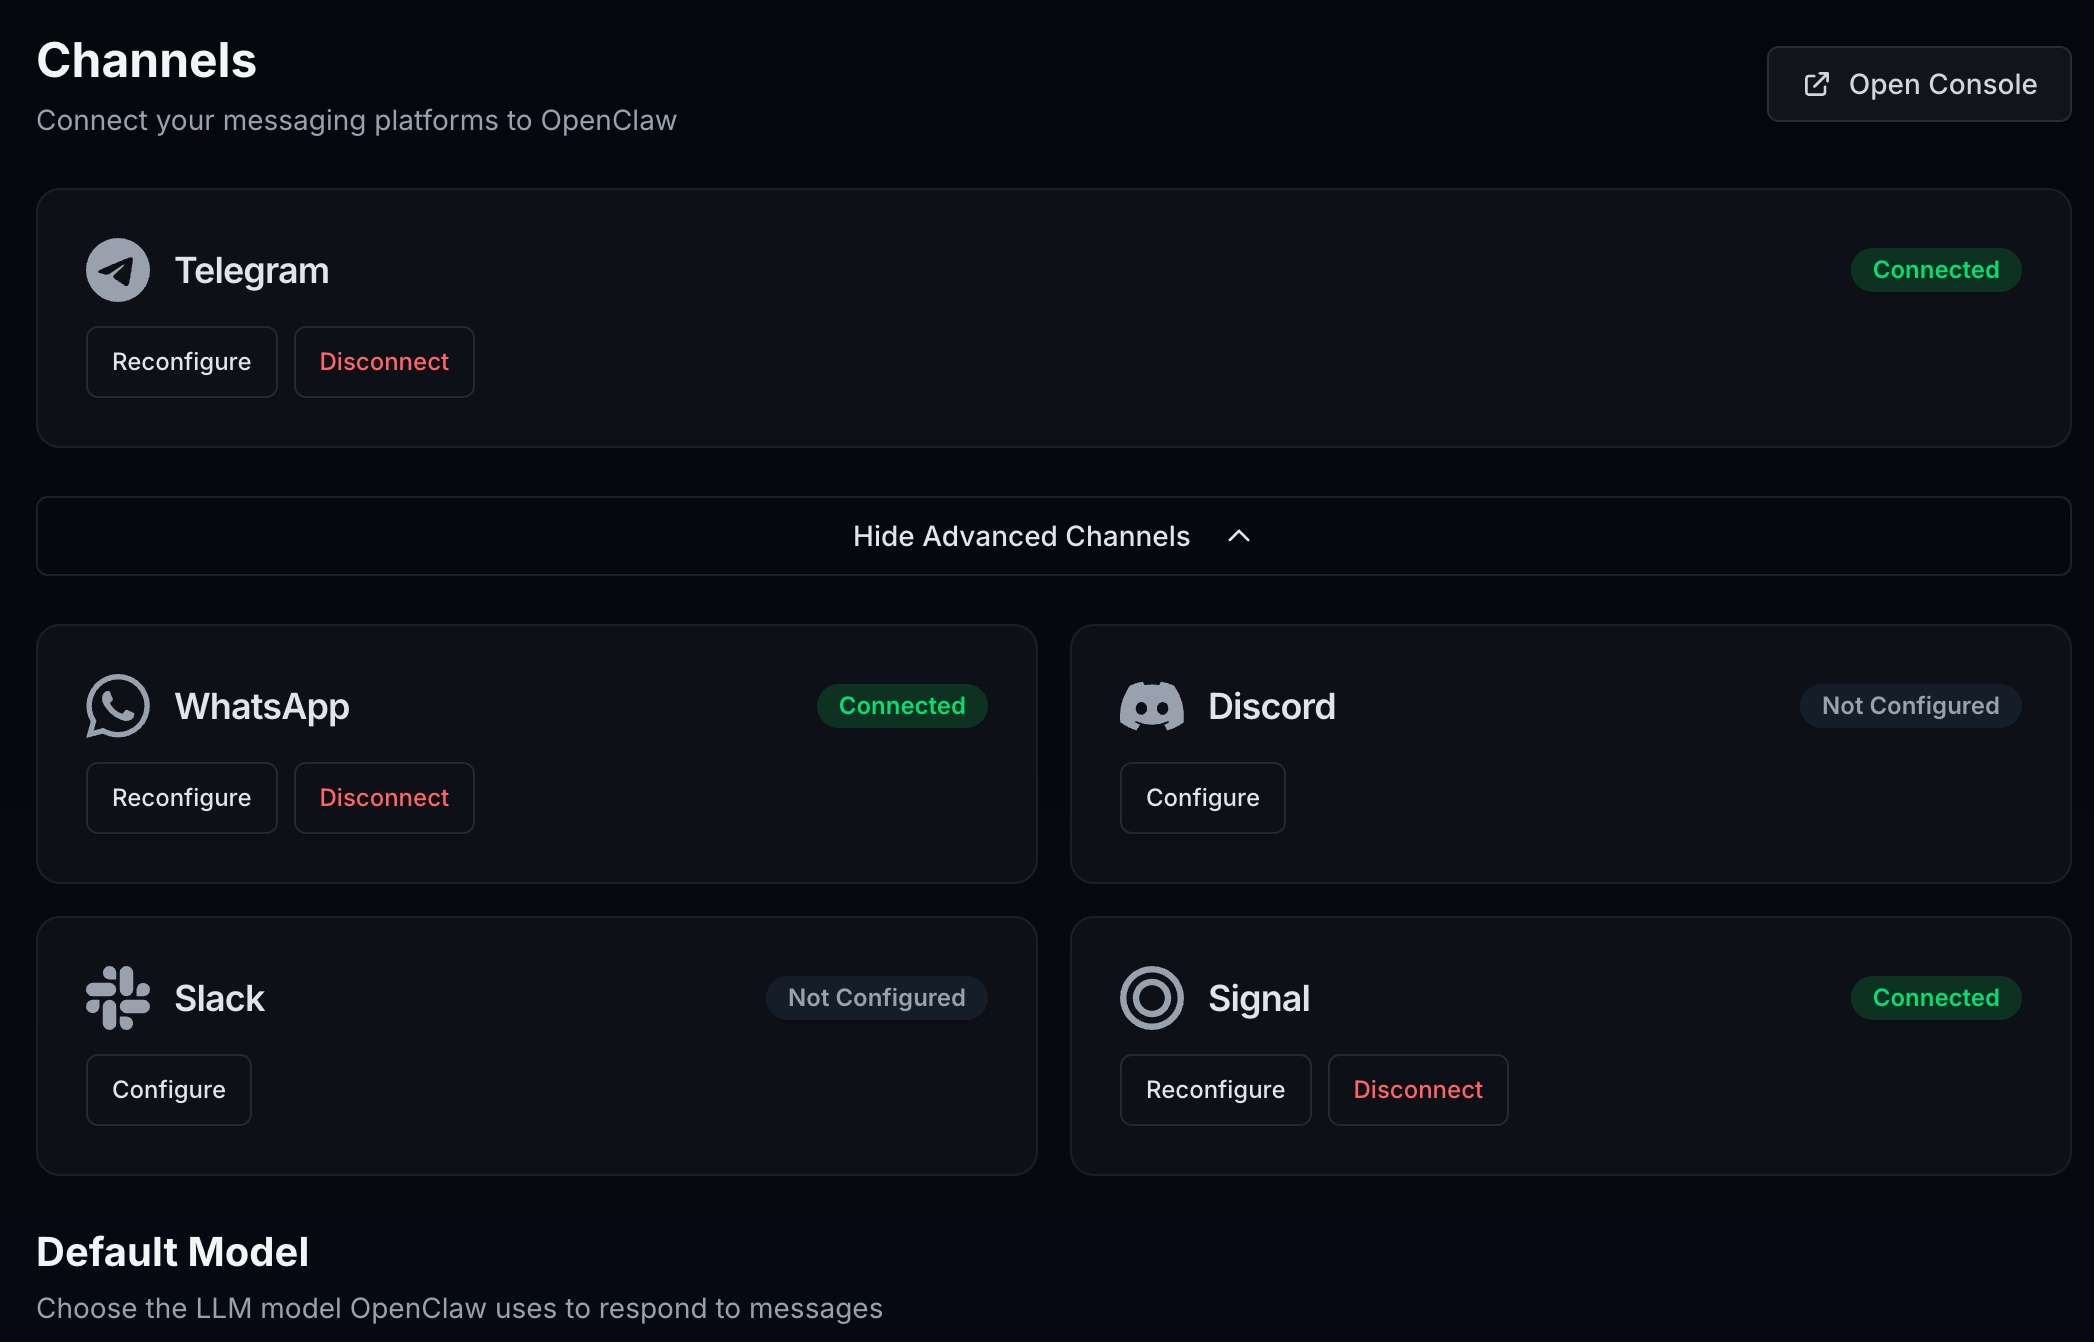
Task: Click the Telegram paper plane icon
Action: point(118,270)
